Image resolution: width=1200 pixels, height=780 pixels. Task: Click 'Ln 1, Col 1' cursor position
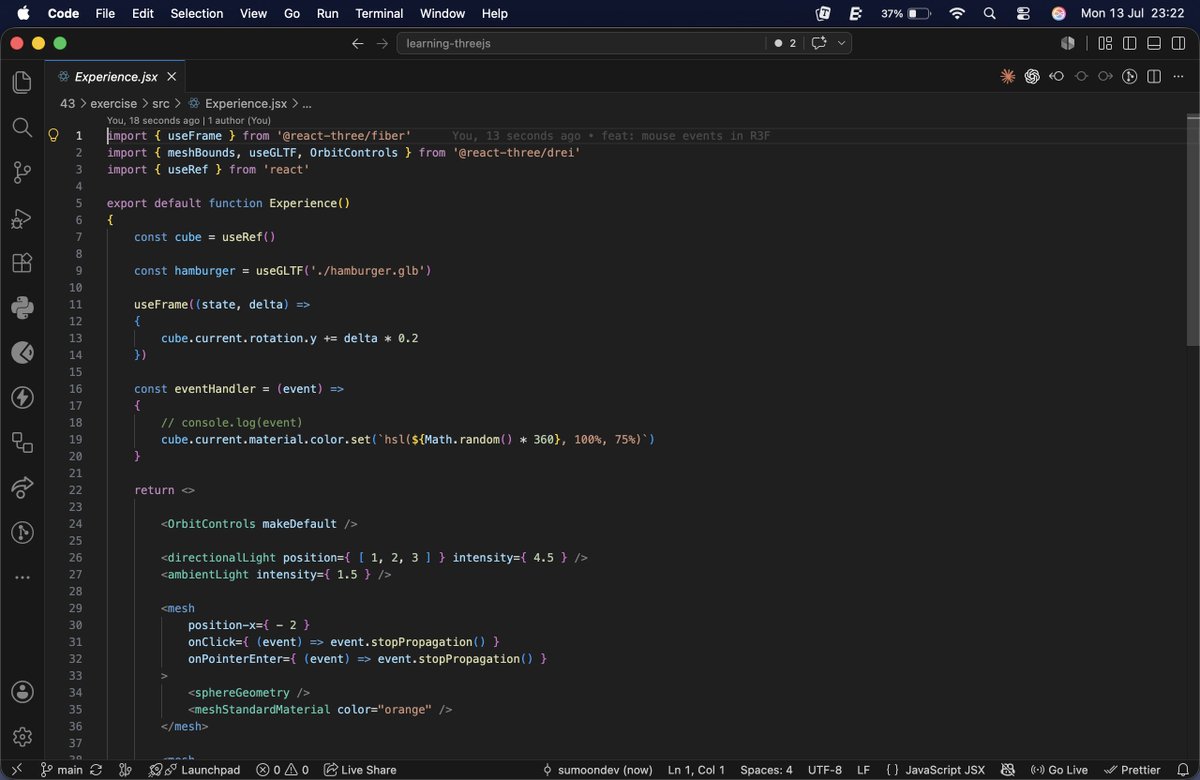[x=698, y=770]
